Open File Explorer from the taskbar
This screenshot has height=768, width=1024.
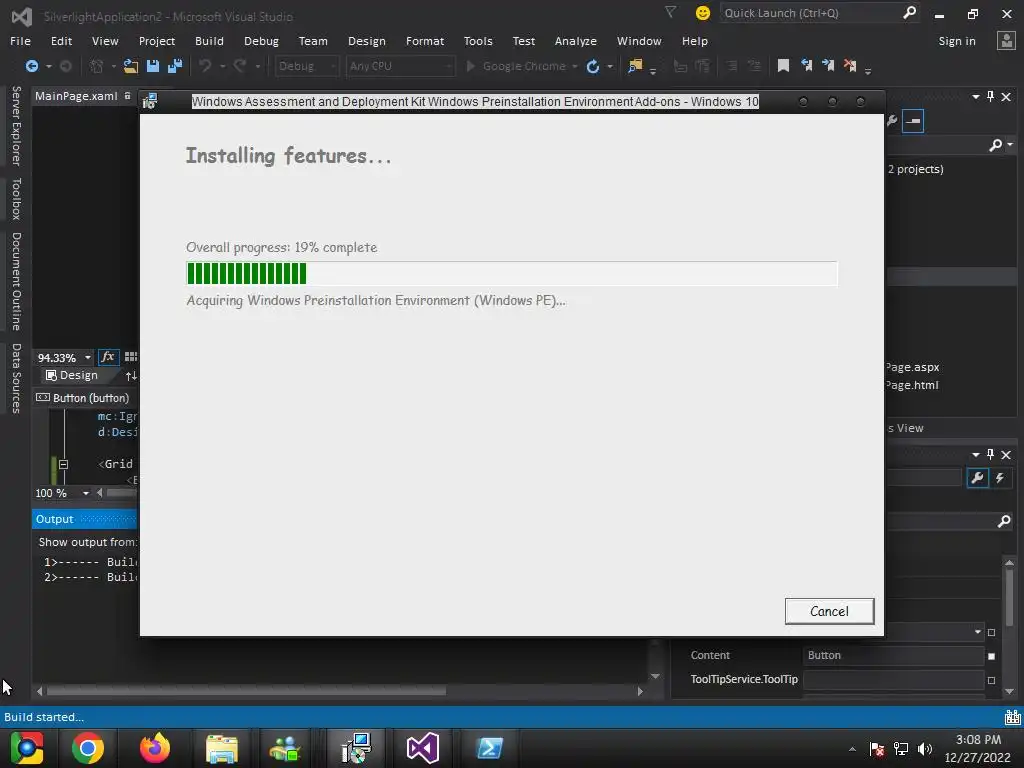(x=222, y=748)
